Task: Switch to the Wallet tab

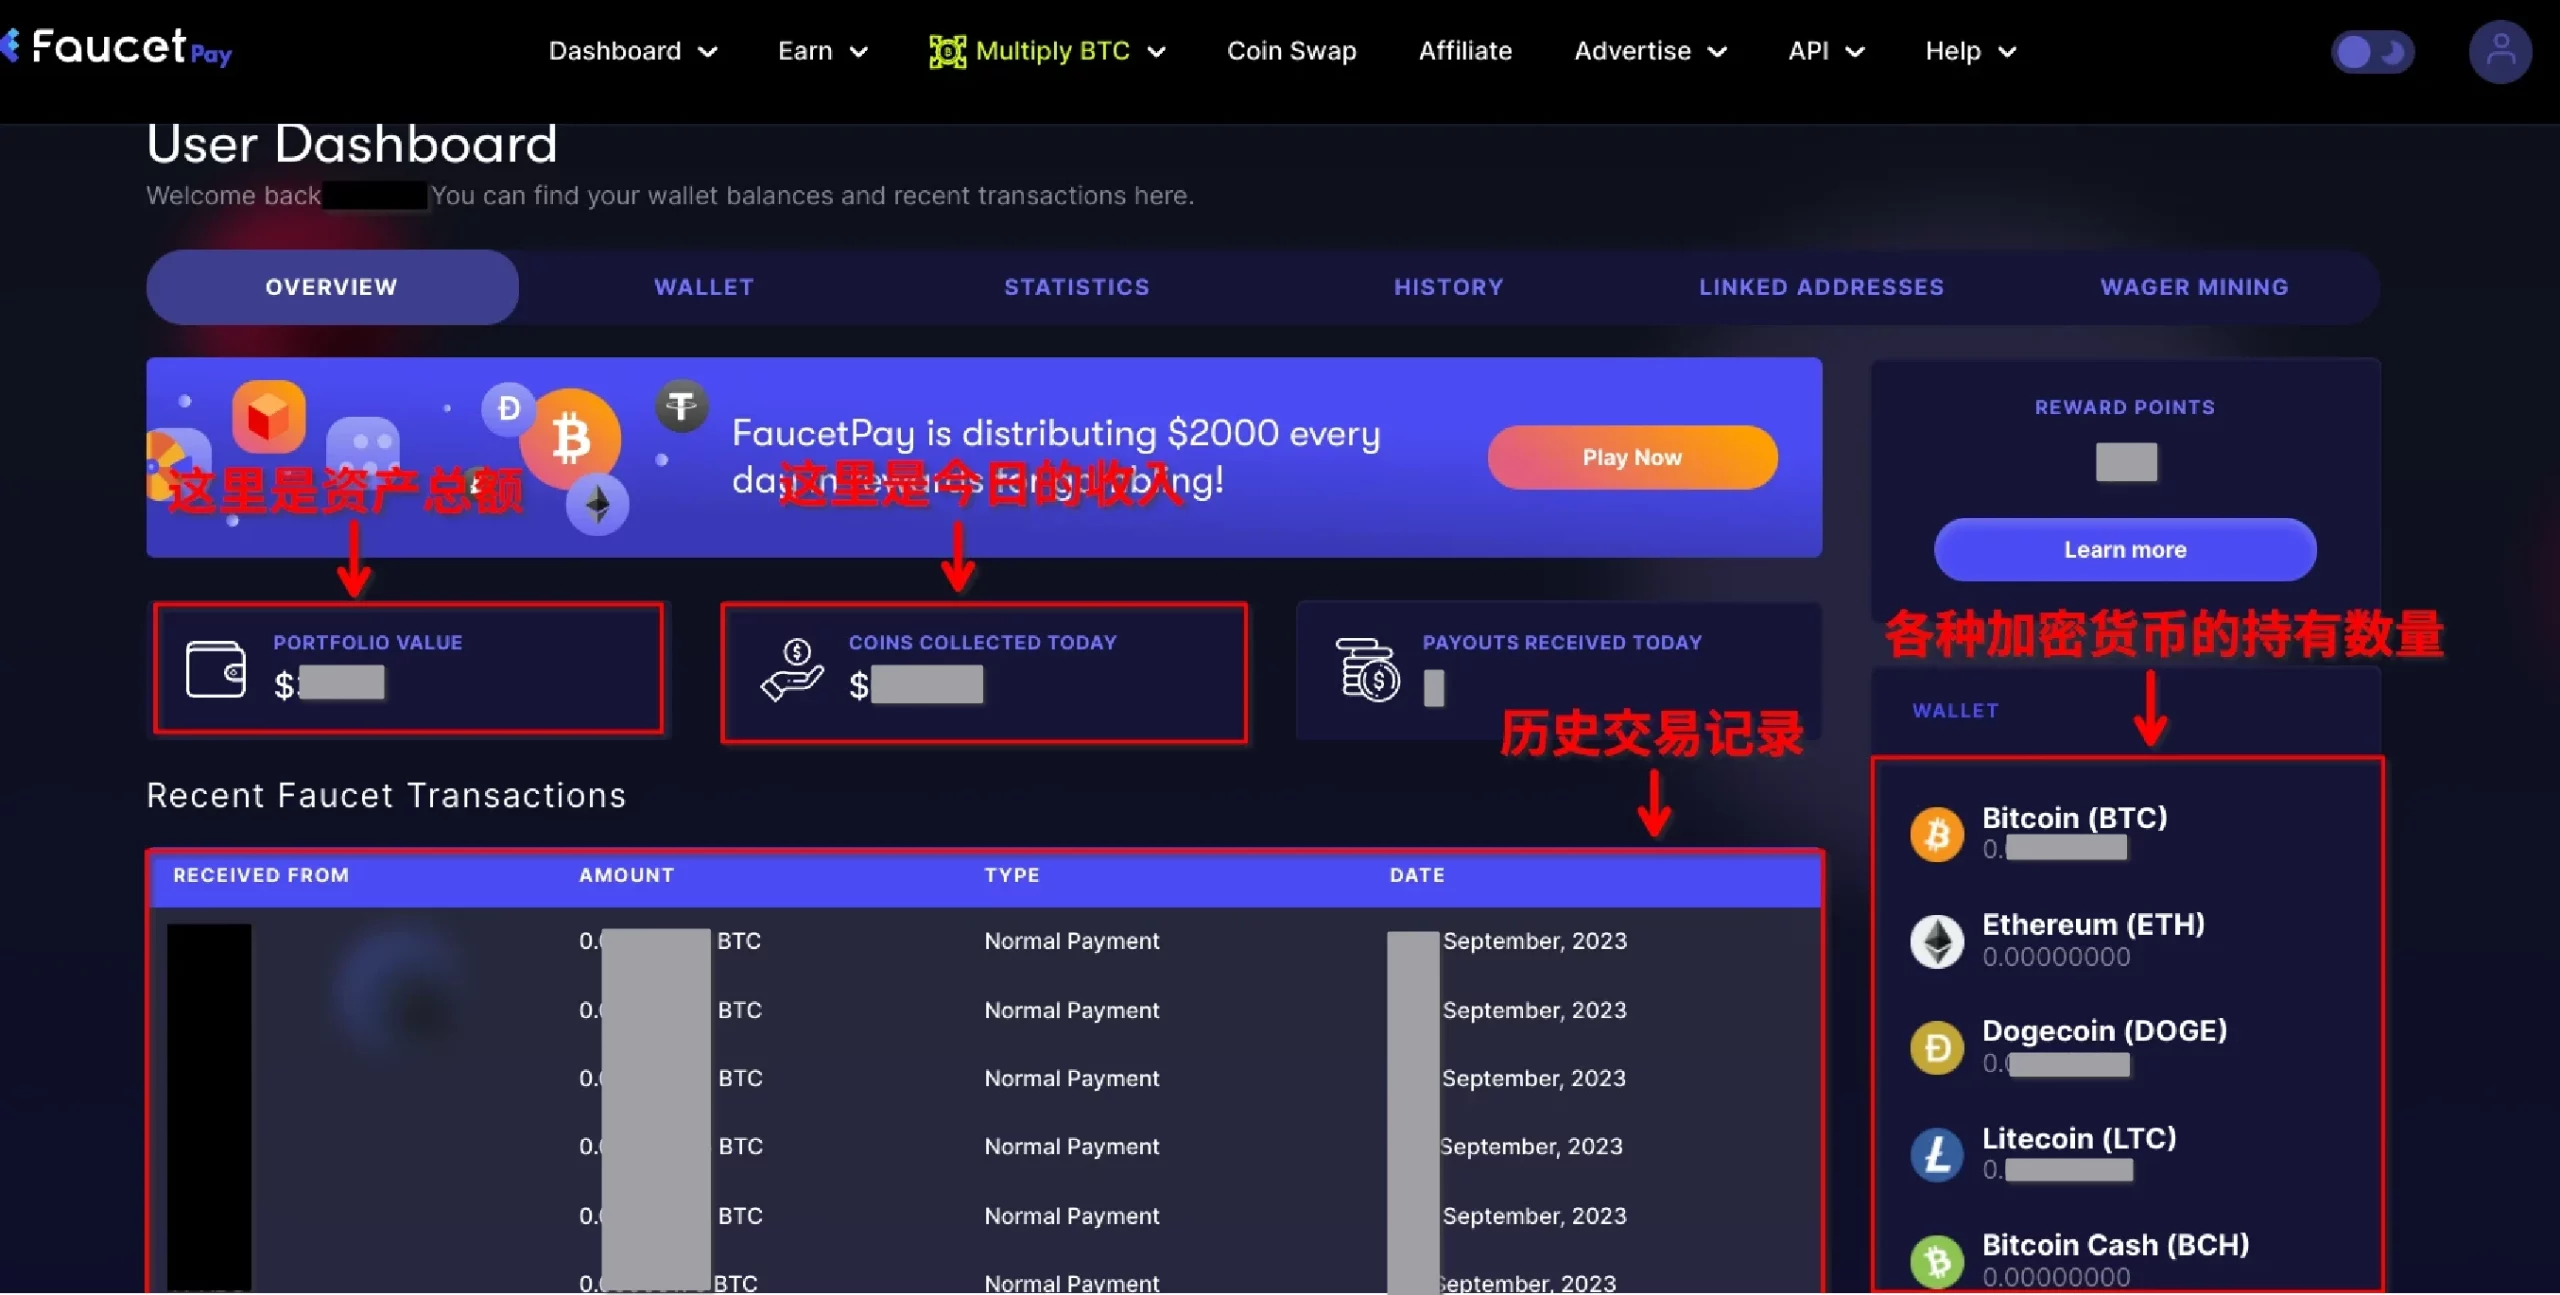Action: coord(704,287)
